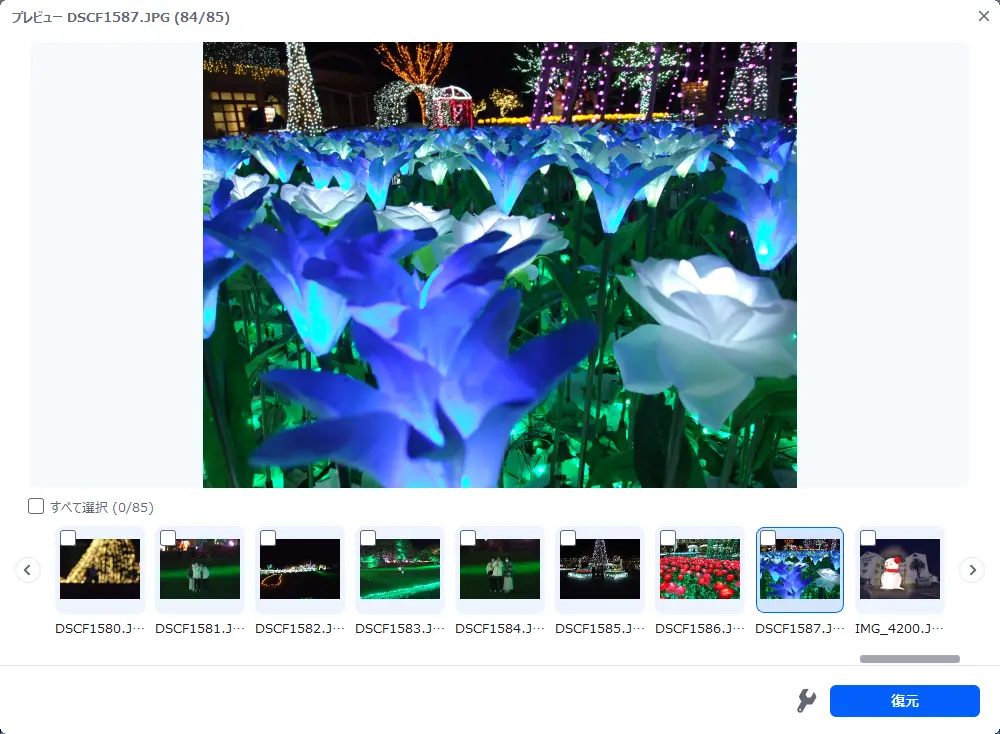
Task: Tick the checkbox on DSCF1585 thumbnail
Action: 568,538
